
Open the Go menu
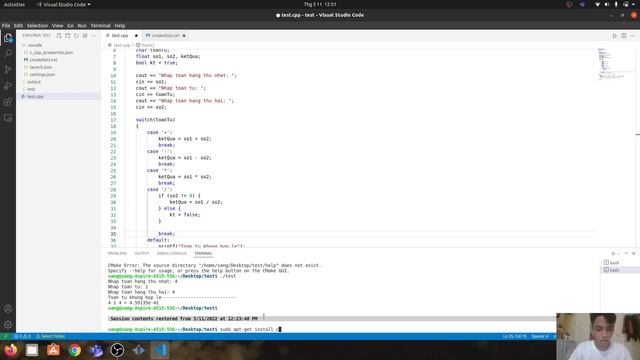click(70, 25)
